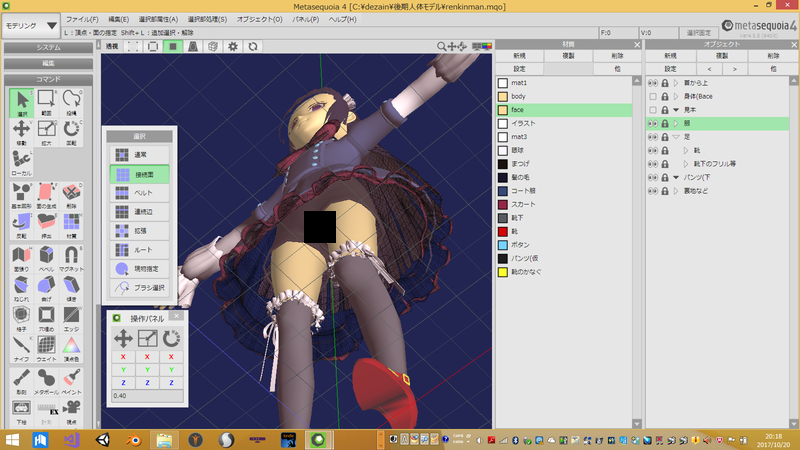Click 設定 button in material panel
This screenshot has width=800, height=450.
coord(519,69)
